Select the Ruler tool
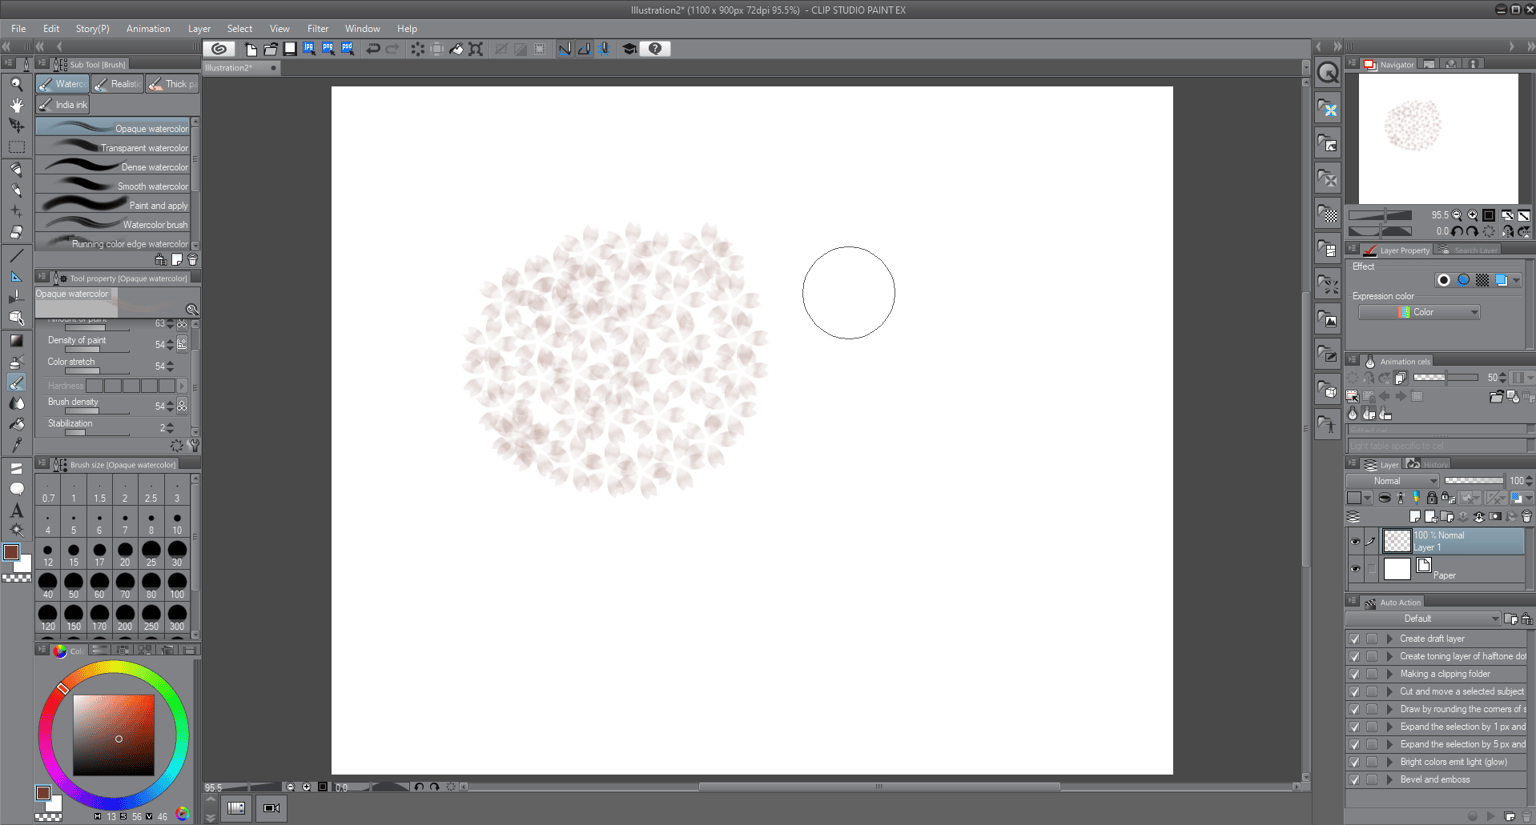The image size is (1536, 825). pyautogui.click(x=16, y=277)
